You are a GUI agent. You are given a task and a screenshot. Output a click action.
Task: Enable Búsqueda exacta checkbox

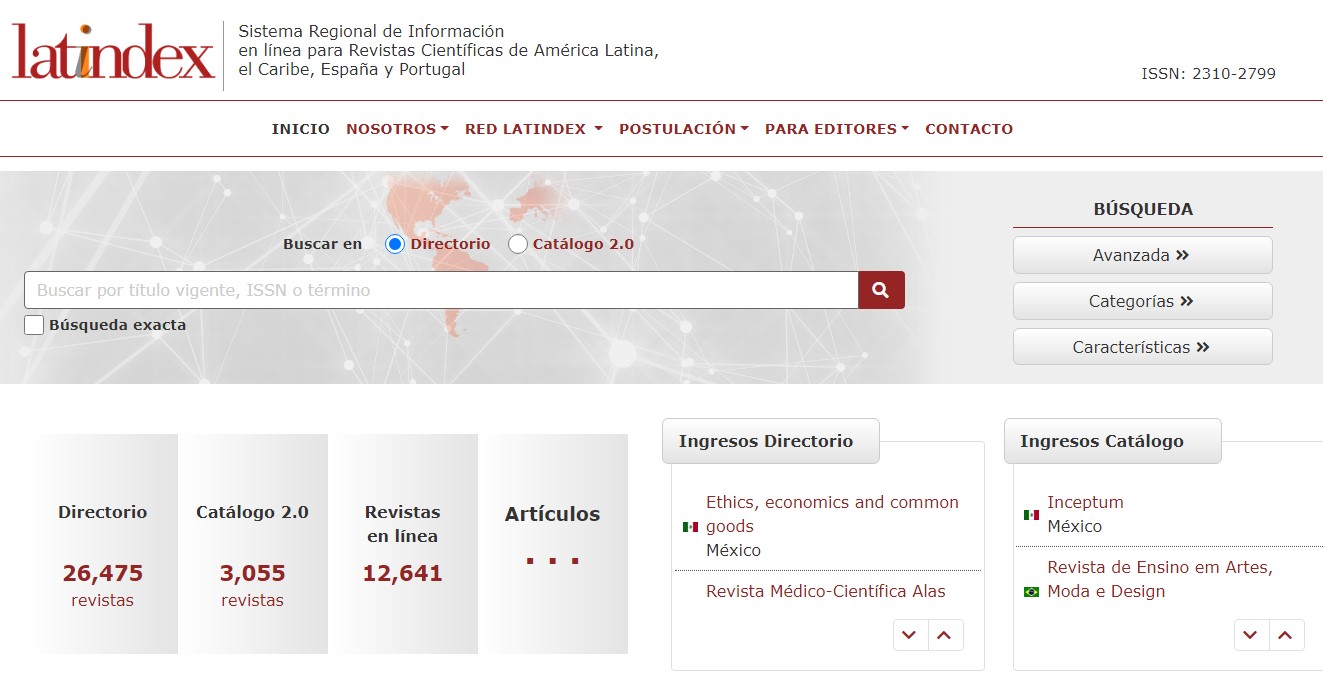[33, 324]
